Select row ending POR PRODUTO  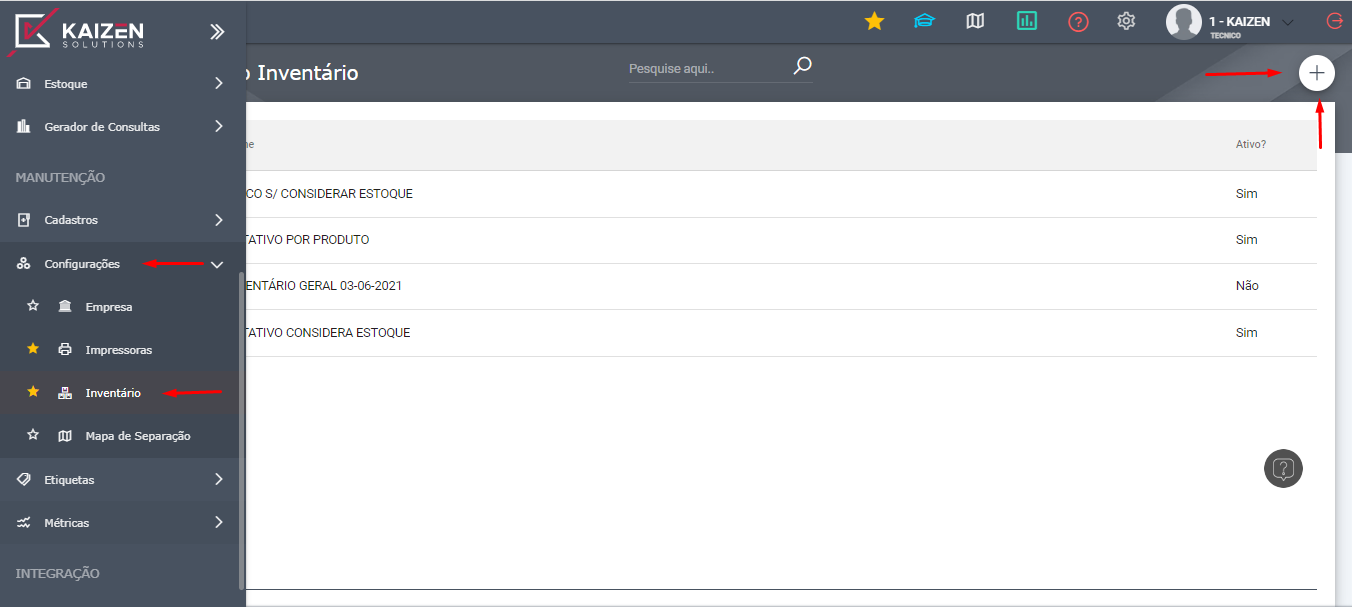pos(781,240)
